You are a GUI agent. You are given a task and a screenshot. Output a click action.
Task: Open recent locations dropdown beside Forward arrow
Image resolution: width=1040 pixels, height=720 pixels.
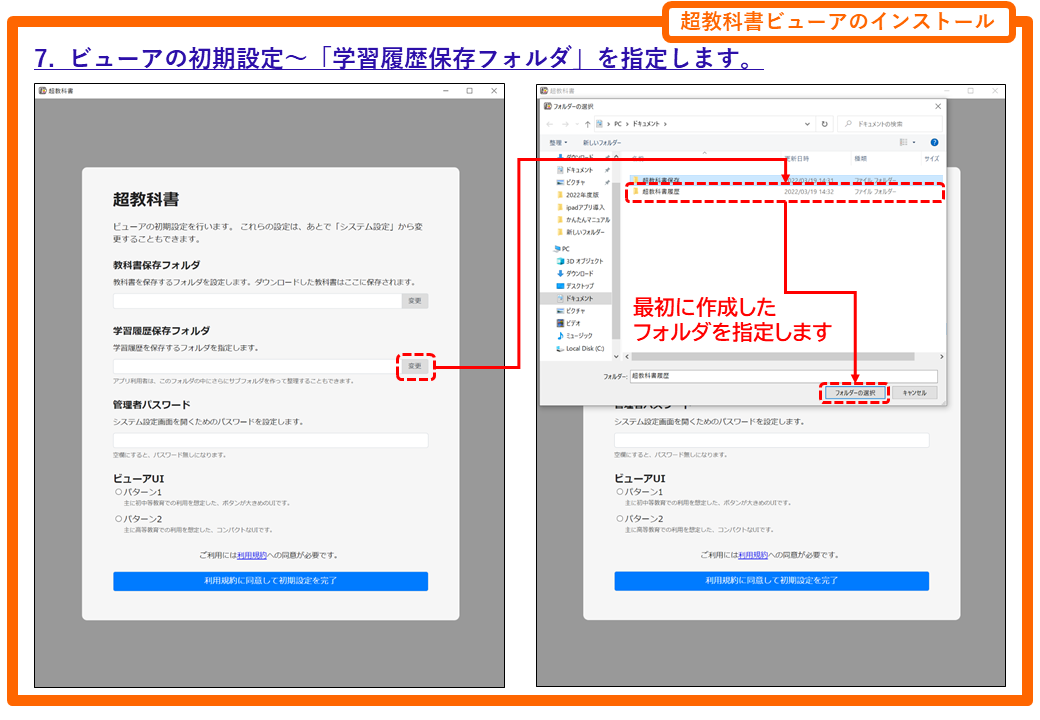point(577,124)
